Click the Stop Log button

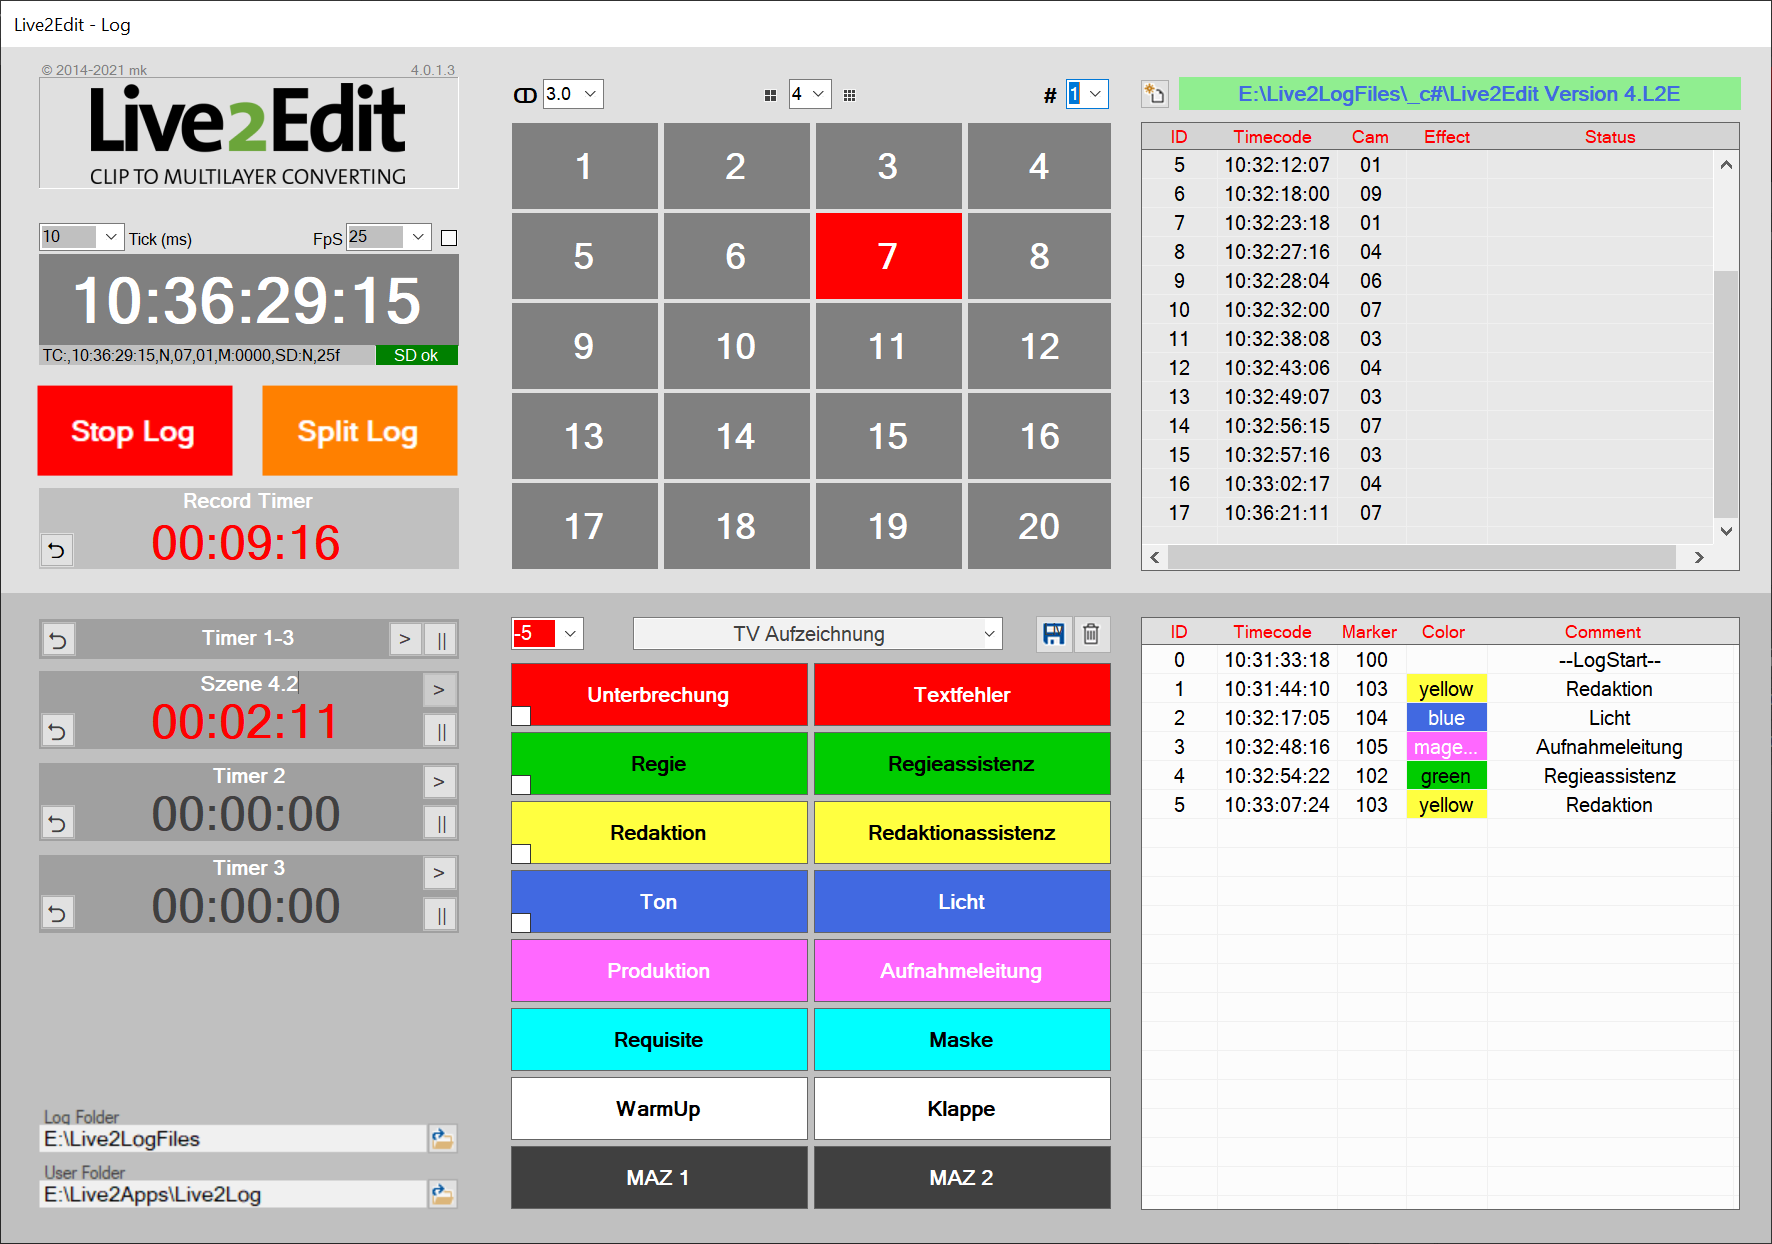coord(135,431)
